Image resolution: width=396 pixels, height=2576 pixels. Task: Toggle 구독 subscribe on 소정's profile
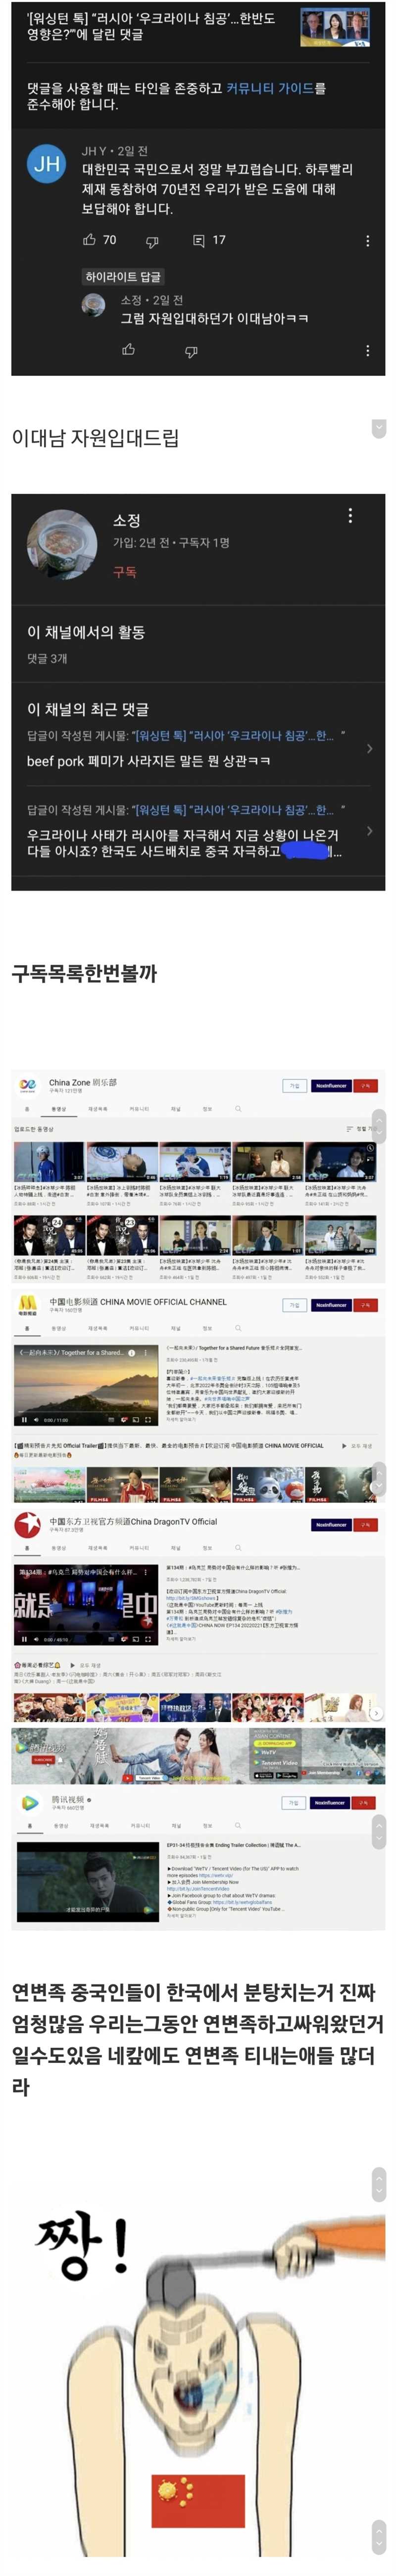pos(124,572)
